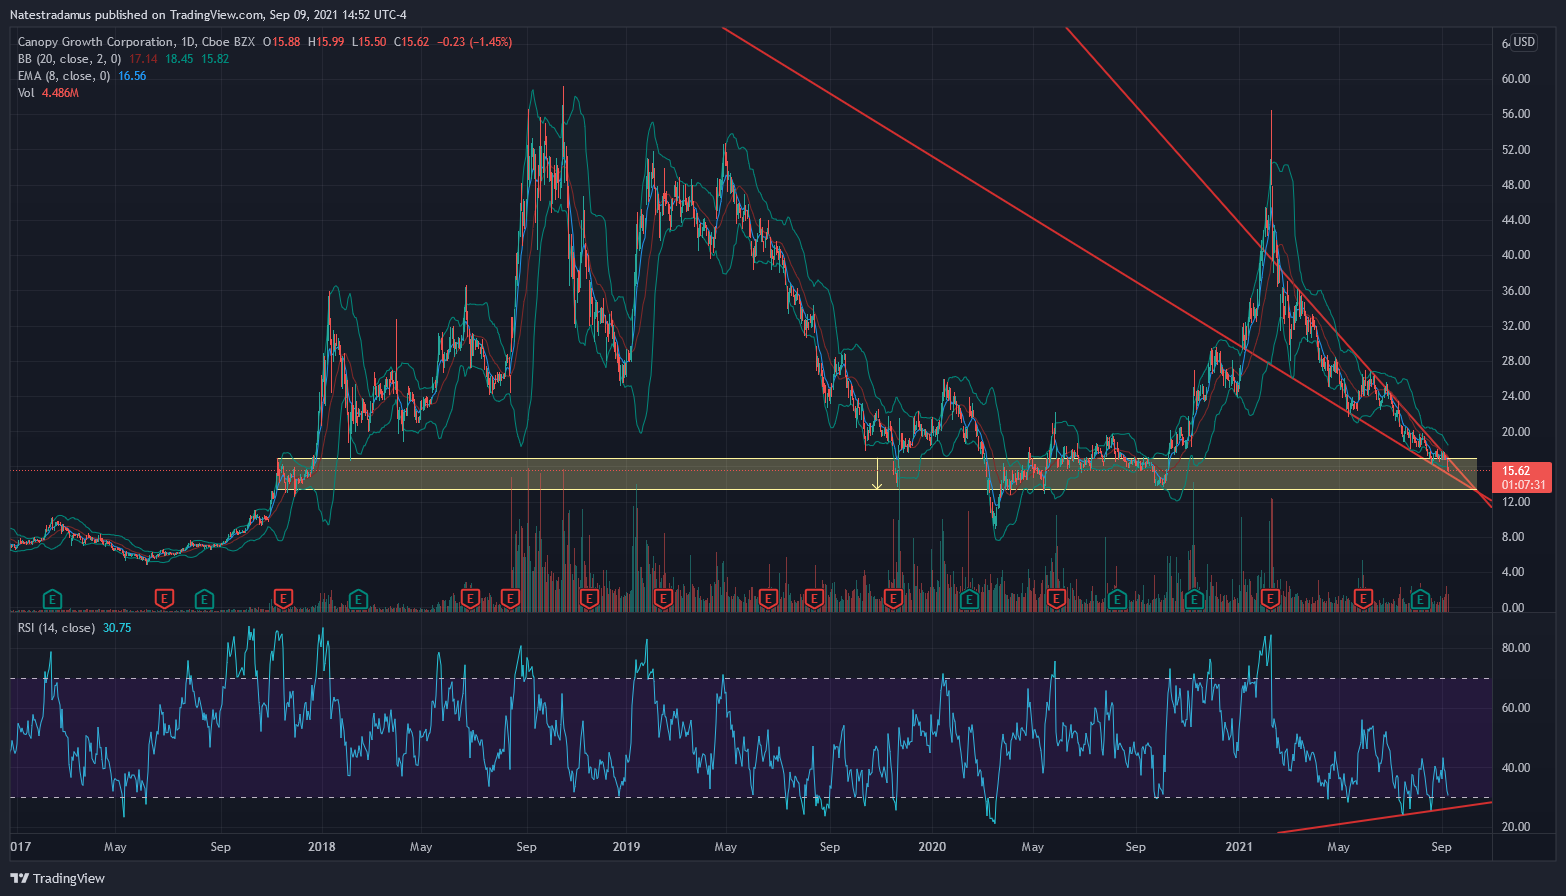The image size is (1566, 896).
Task: Click the 2019 label on the time axis
Action: point(626,847)
